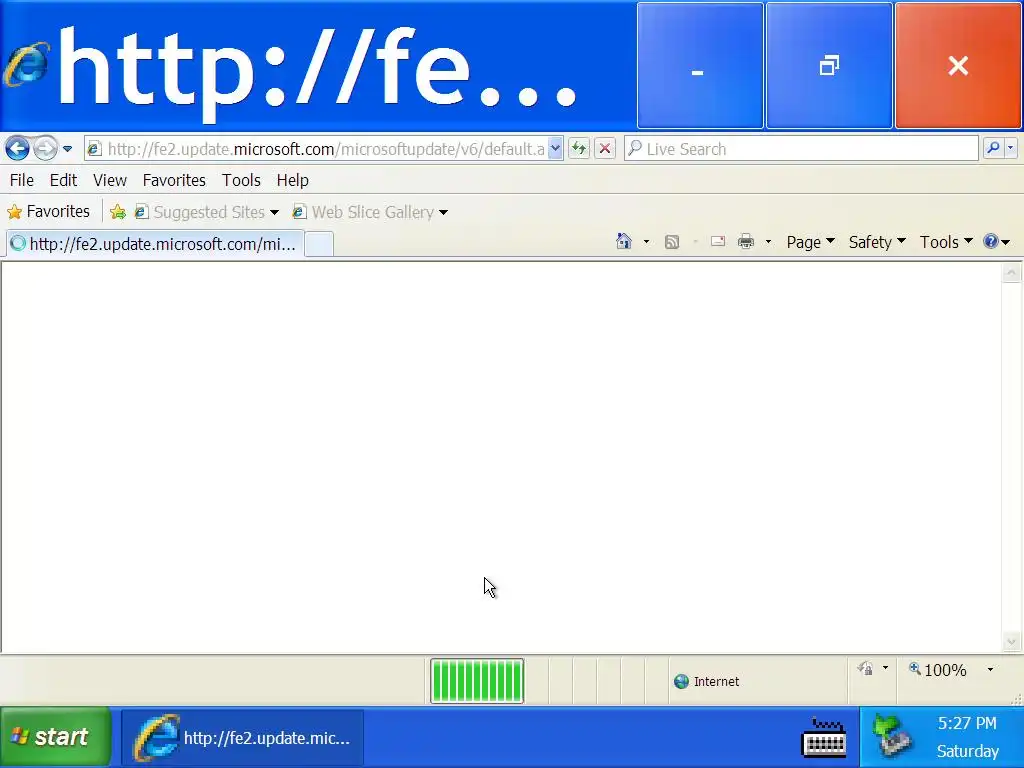Open the Safety dropdown menu
This screenshot has width=1024, height=768.
pos(877,242)
